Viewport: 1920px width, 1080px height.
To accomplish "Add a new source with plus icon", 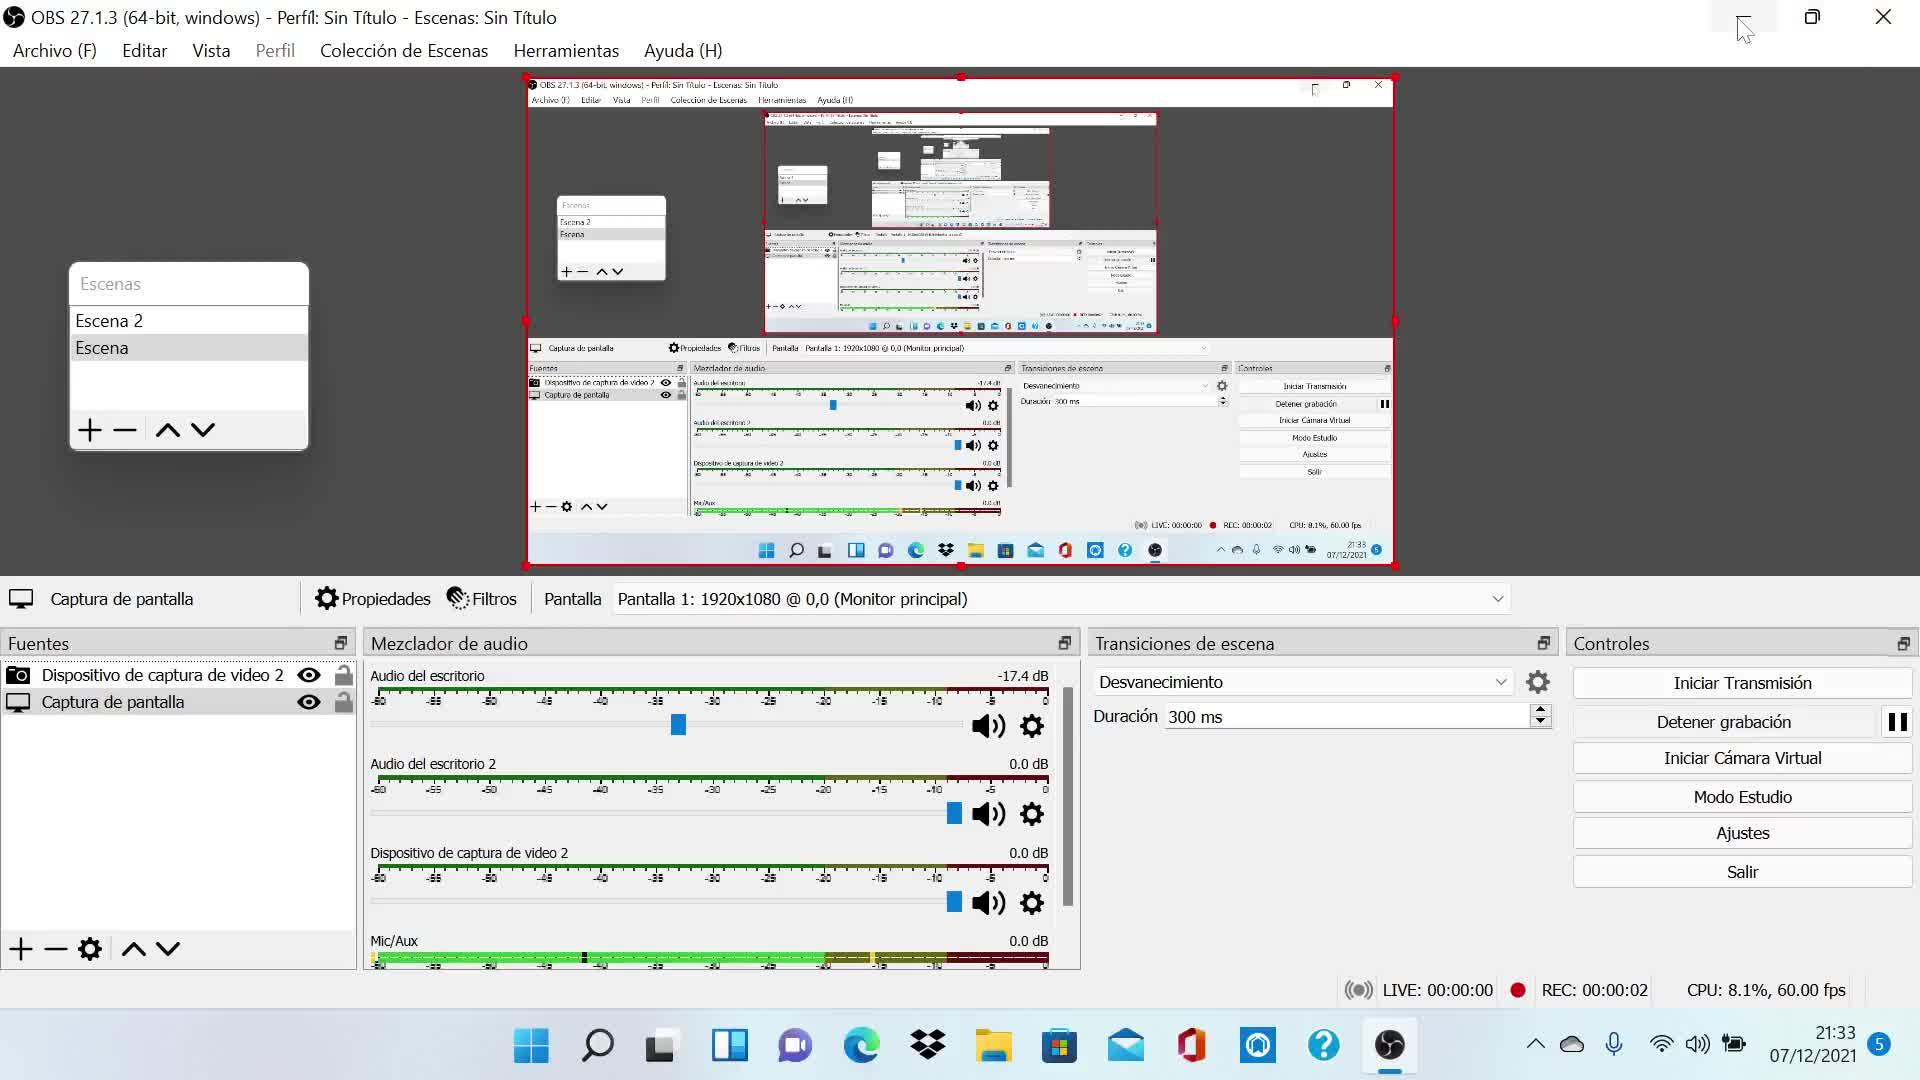I will [21, 949].
